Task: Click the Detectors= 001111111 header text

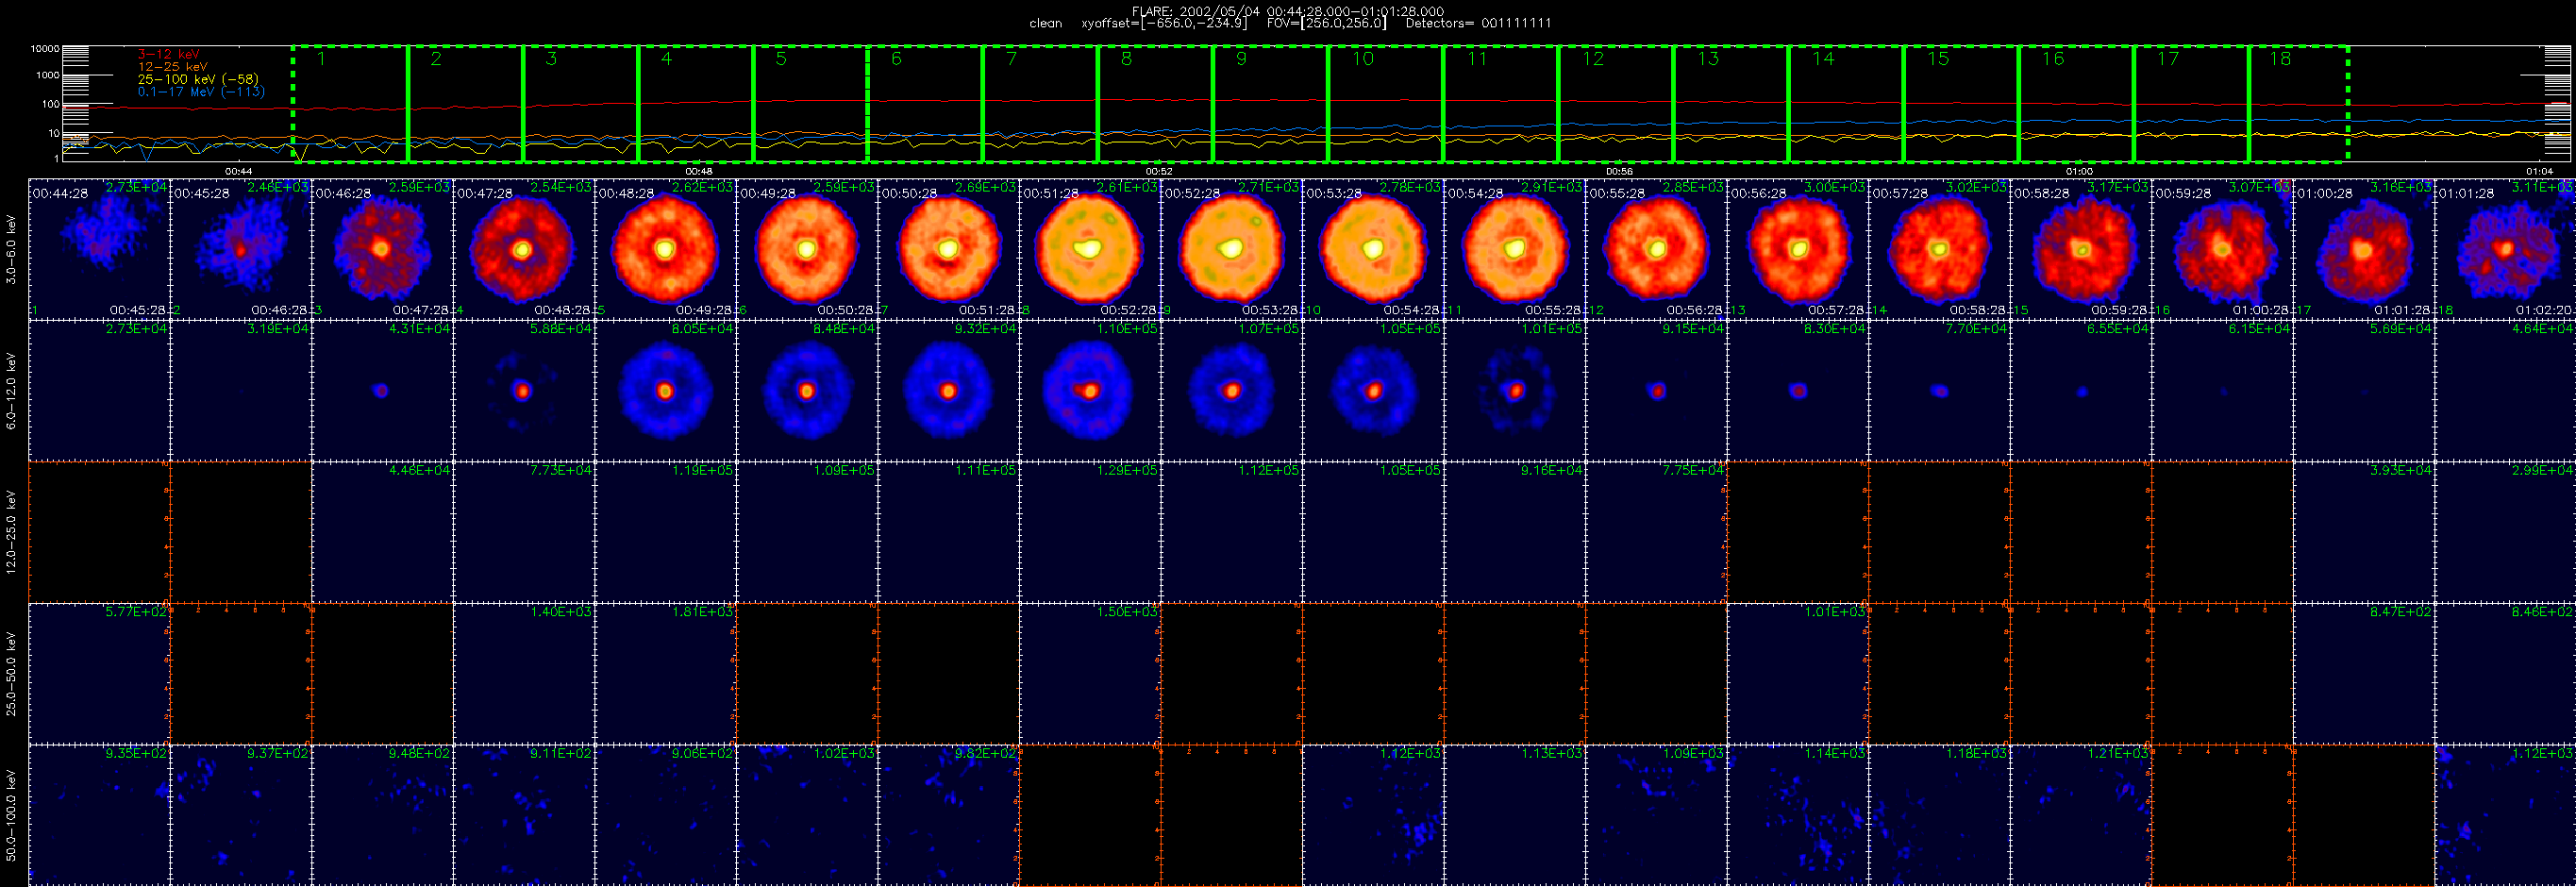Action: coord(1478,23)
